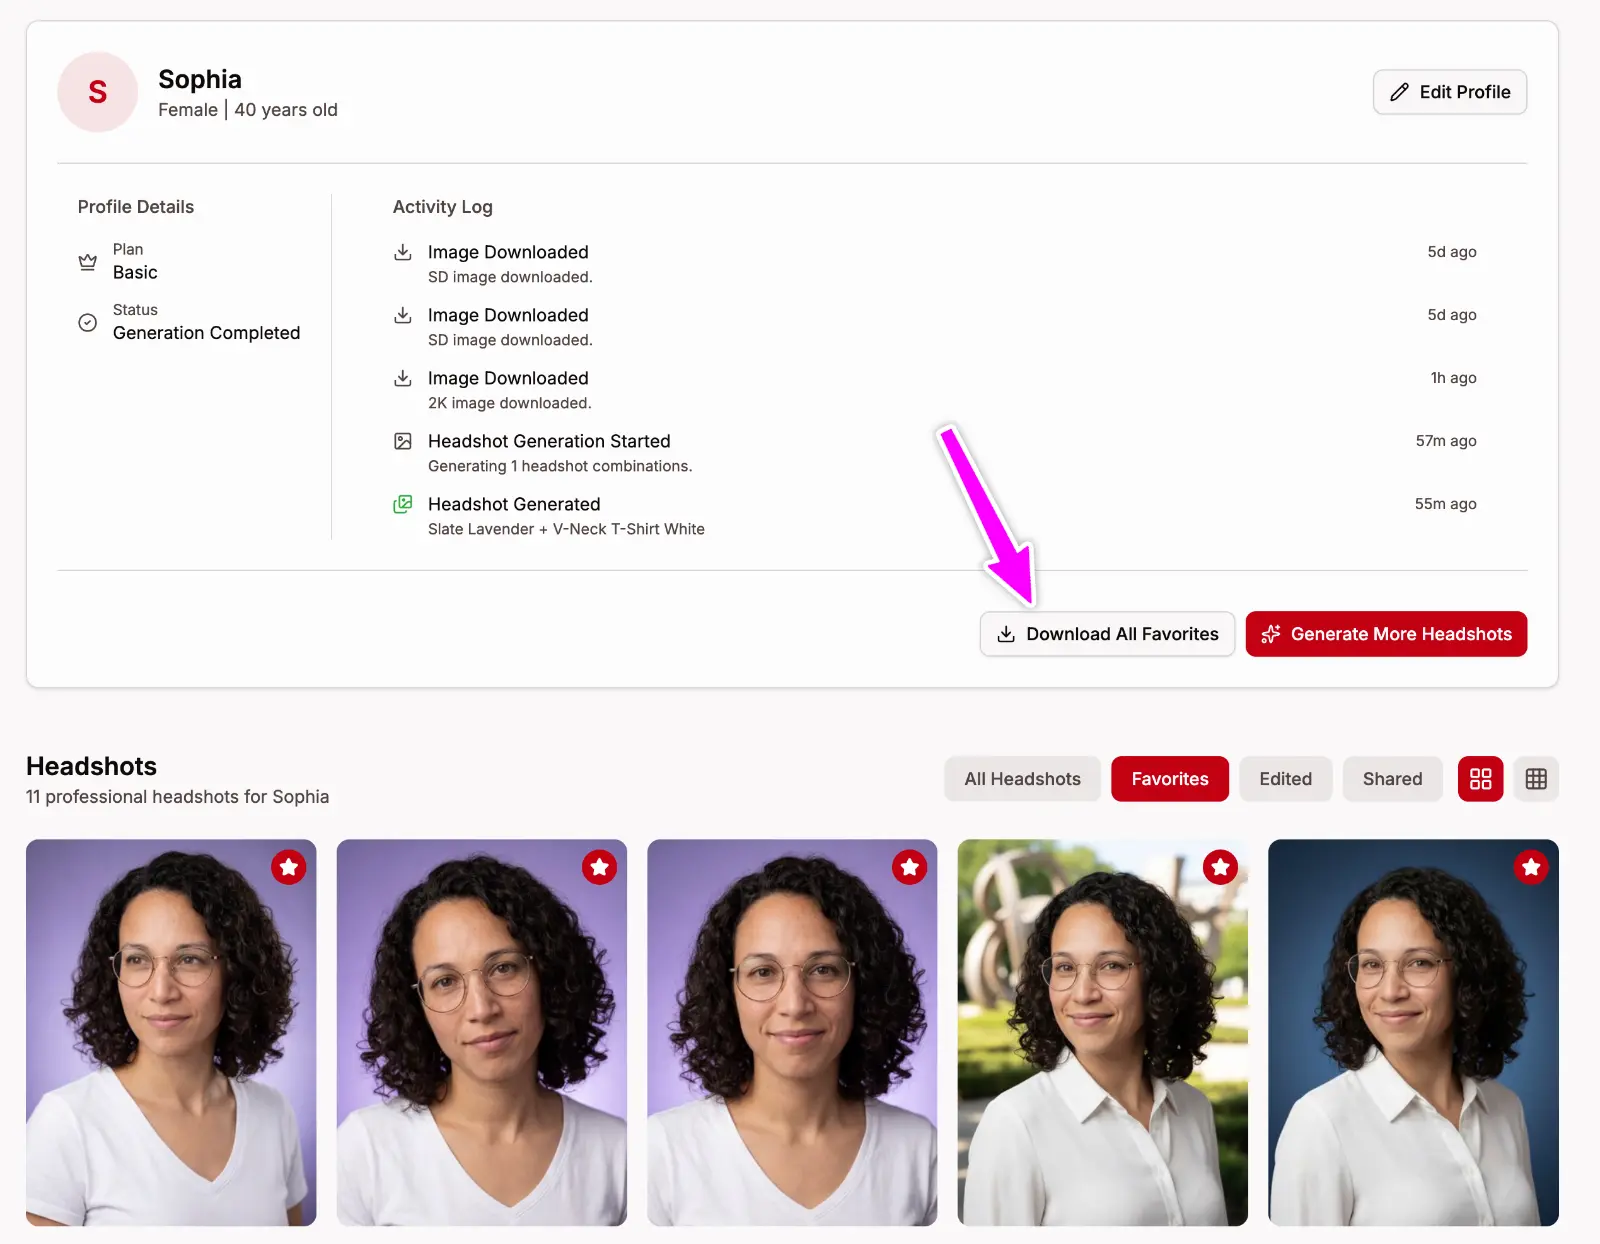
Task: Click the checkmark icon beside Status
Action: [x=88, y=322]
